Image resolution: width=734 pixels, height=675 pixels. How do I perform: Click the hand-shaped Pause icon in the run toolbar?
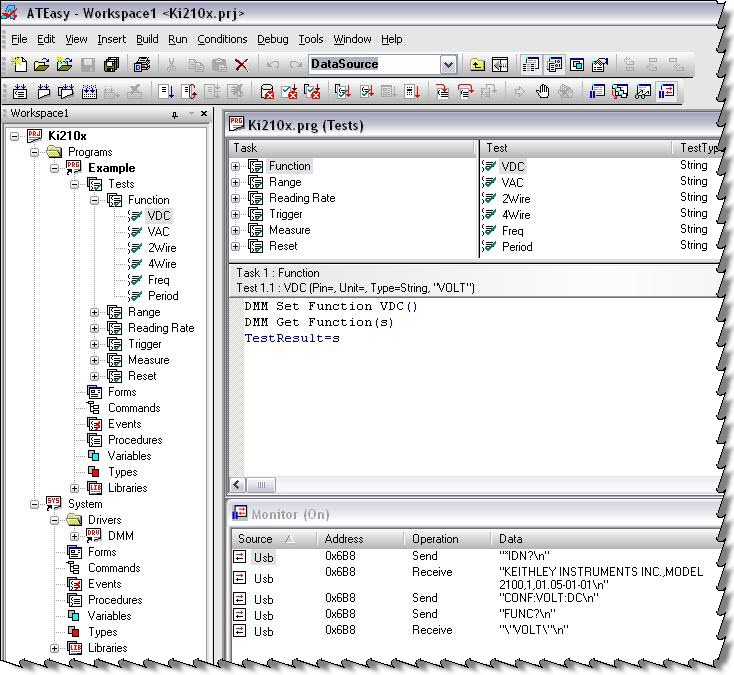pyautogui.click(x=543, y=91)
